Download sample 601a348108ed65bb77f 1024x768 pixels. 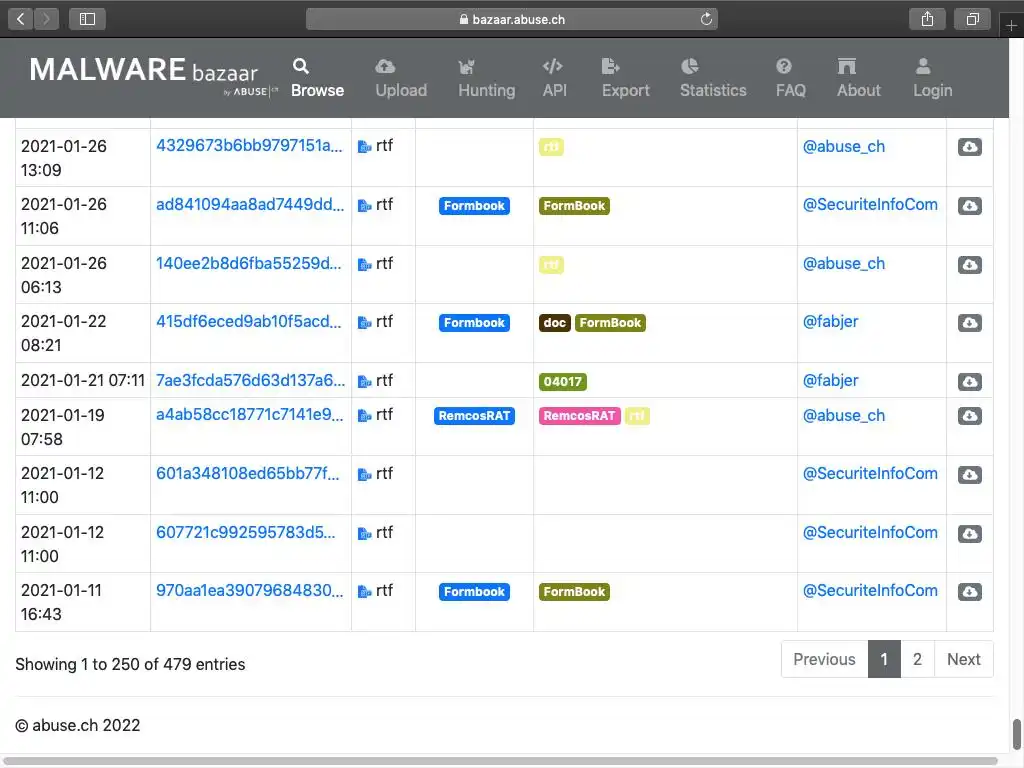pyautogui.click(x=970, y=475)
